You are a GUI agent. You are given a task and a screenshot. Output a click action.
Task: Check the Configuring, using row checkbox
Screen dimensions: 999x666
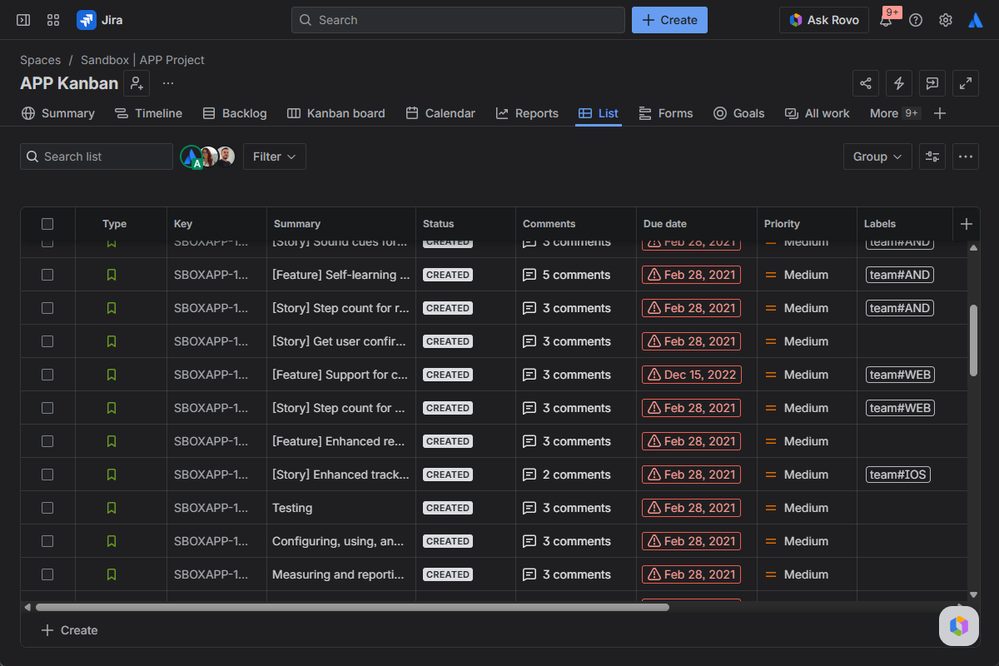tap(47, 541)
